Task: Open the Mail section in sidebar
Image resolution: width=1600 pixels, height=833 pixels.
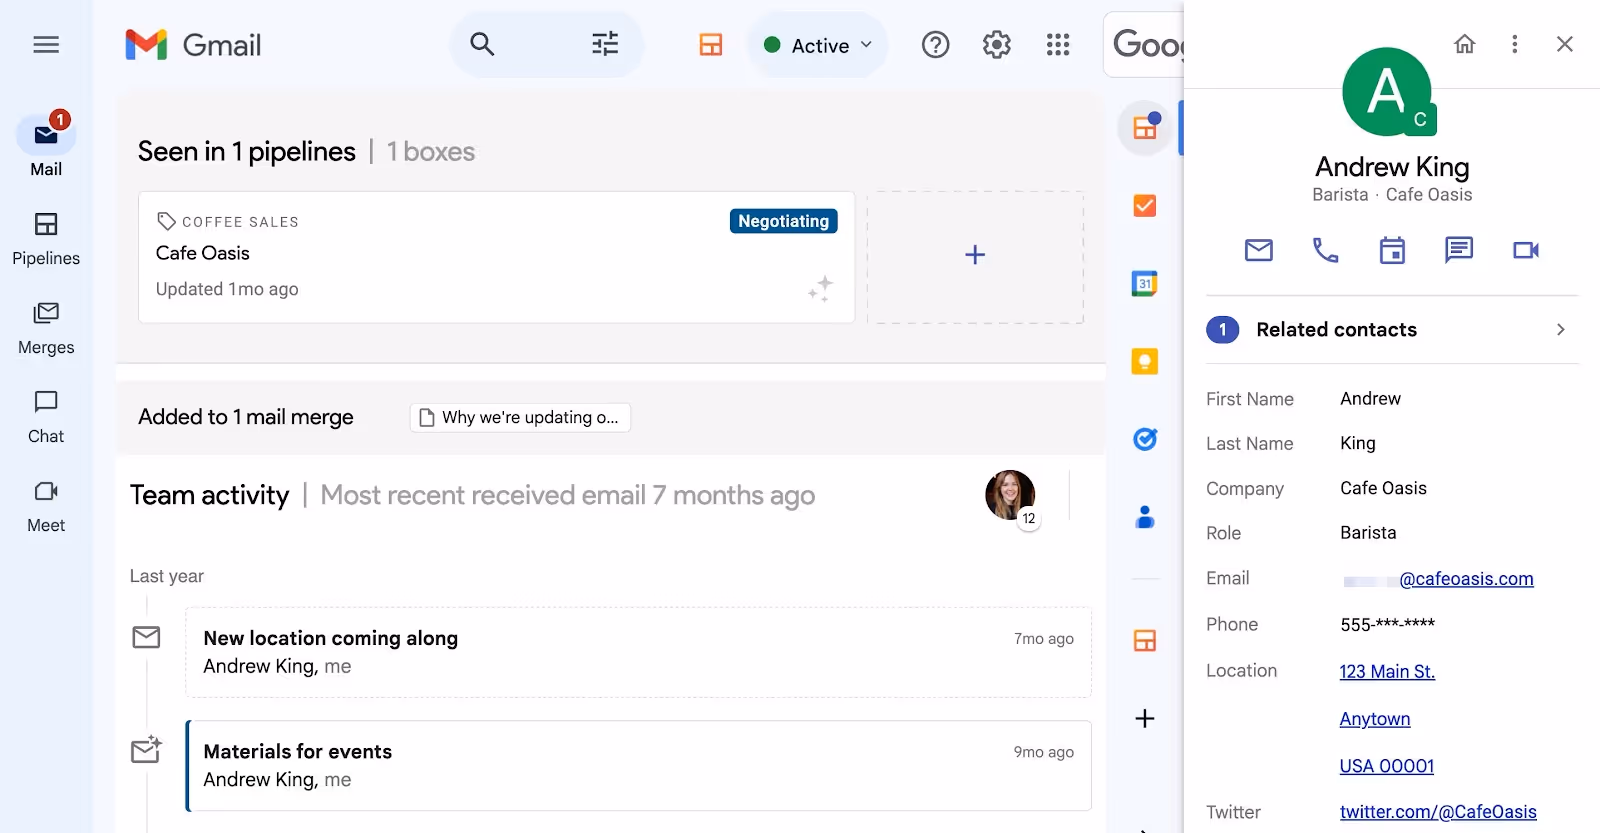Action: click(46, 147)
